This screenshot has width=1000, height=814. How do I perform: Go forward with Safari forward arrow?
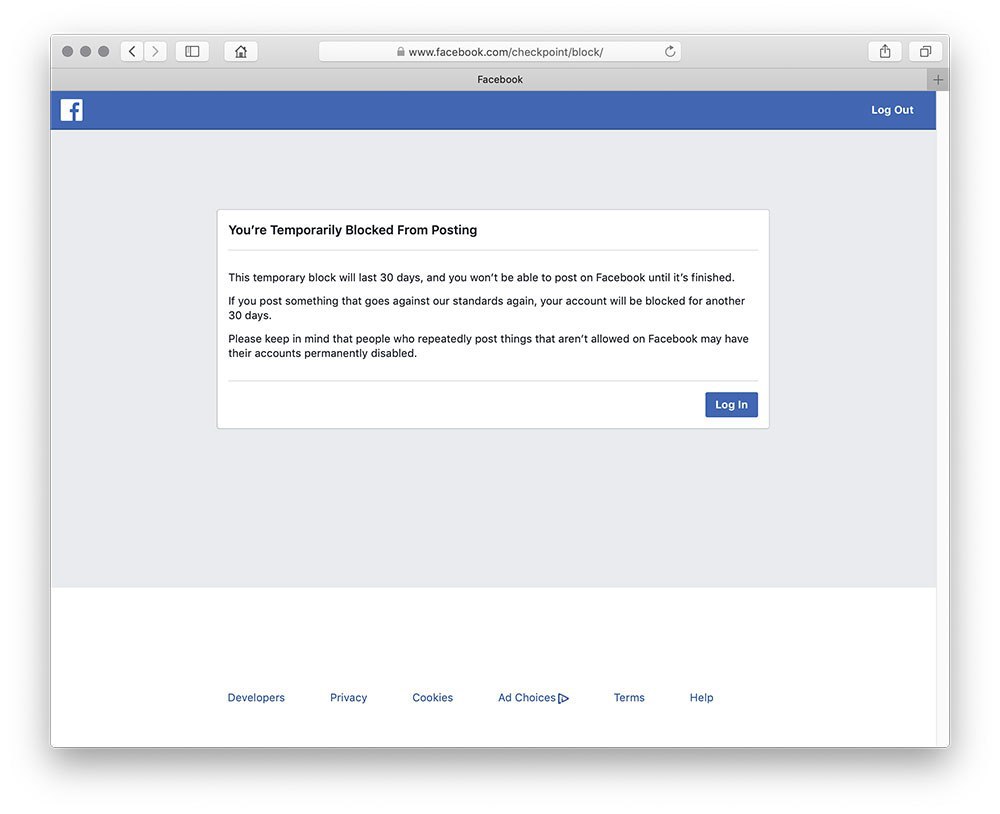pos(155,52)
